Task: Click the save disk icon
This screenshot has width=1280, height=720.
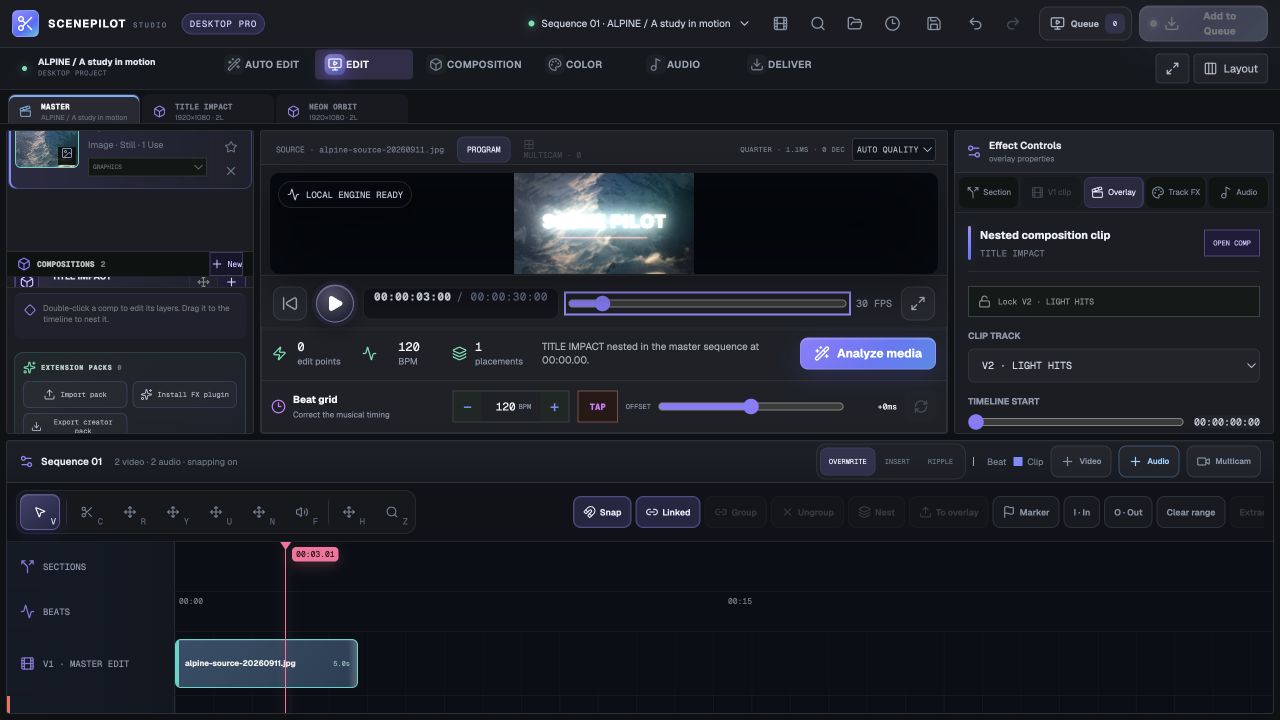Action: pos(934,24)
